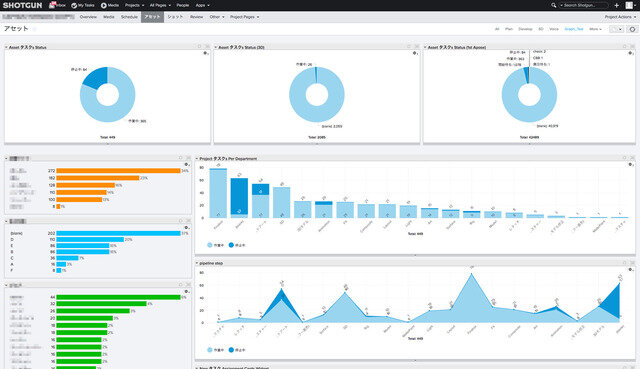Click the plus create icon
Image resolution: width=640 pixels, height=369 pixels.
[x=617, y=5]
